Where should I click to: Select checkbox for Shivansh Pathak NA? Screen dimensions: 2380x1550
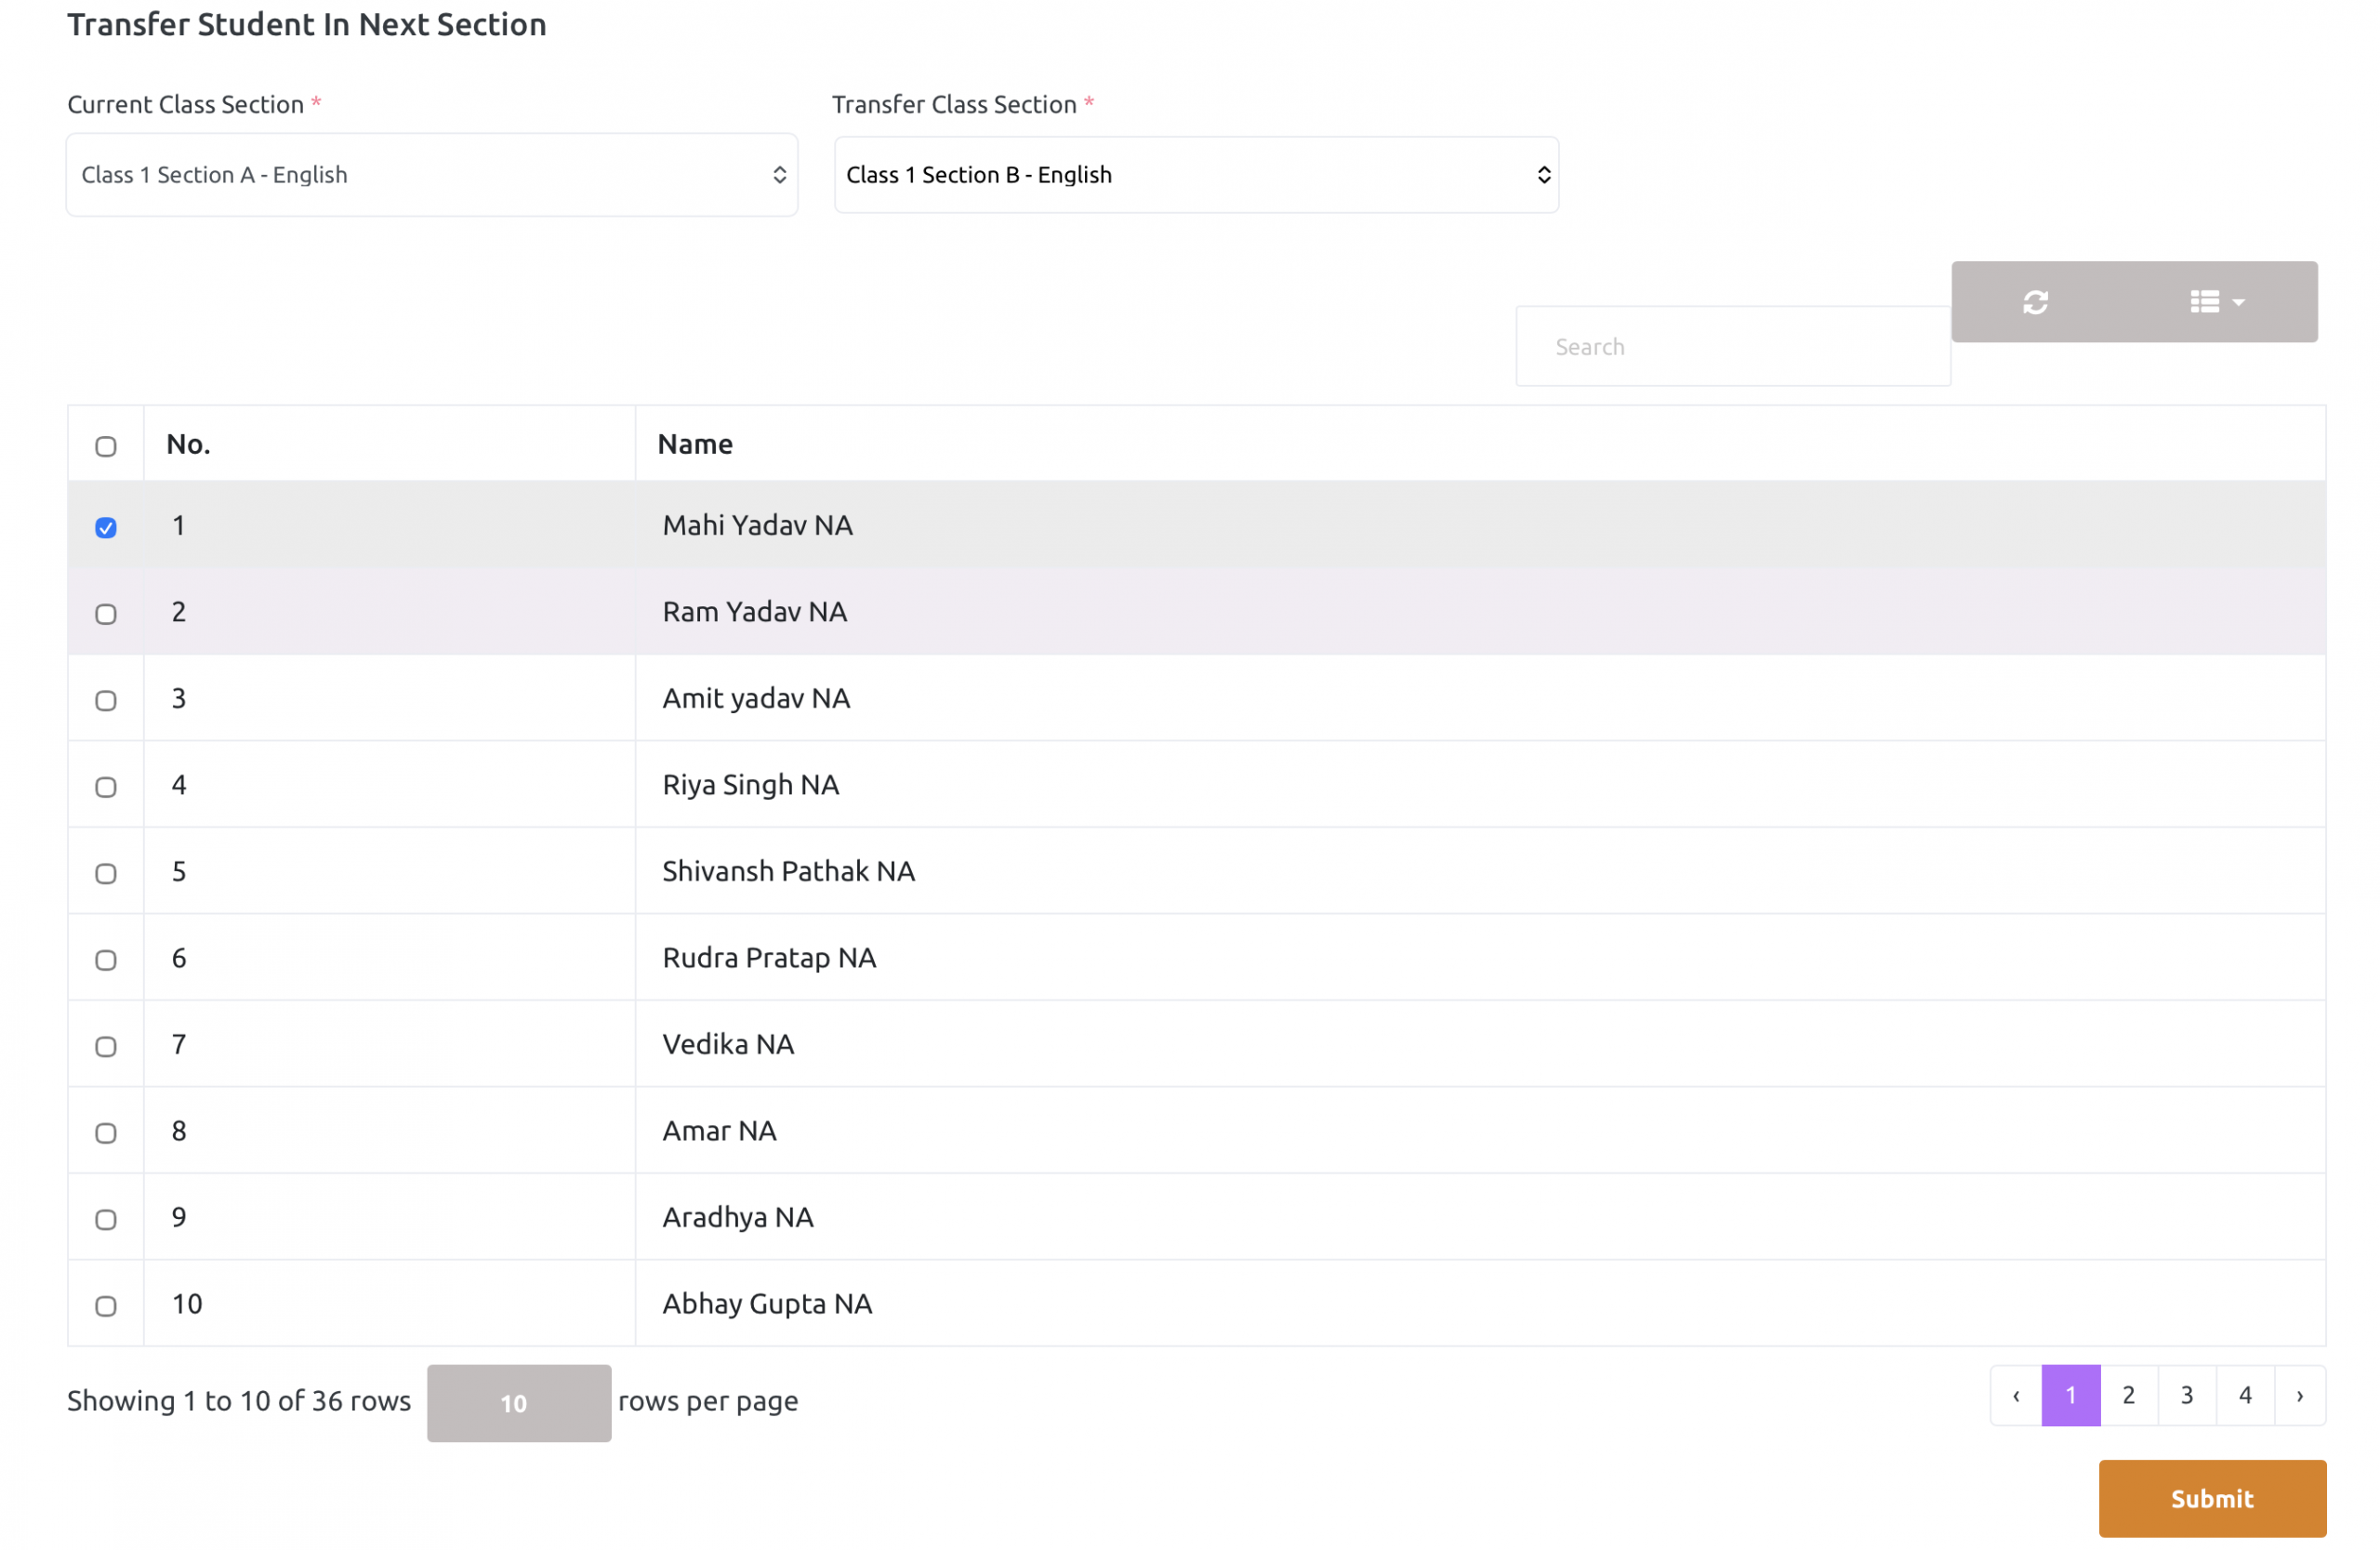coord(106,873)
